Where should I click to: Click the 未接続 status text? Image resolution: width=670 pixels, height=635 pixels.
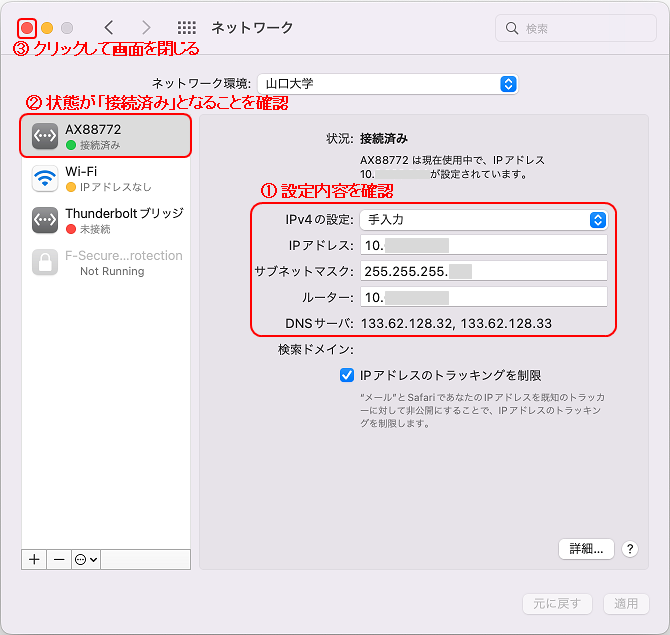(95, 229)
